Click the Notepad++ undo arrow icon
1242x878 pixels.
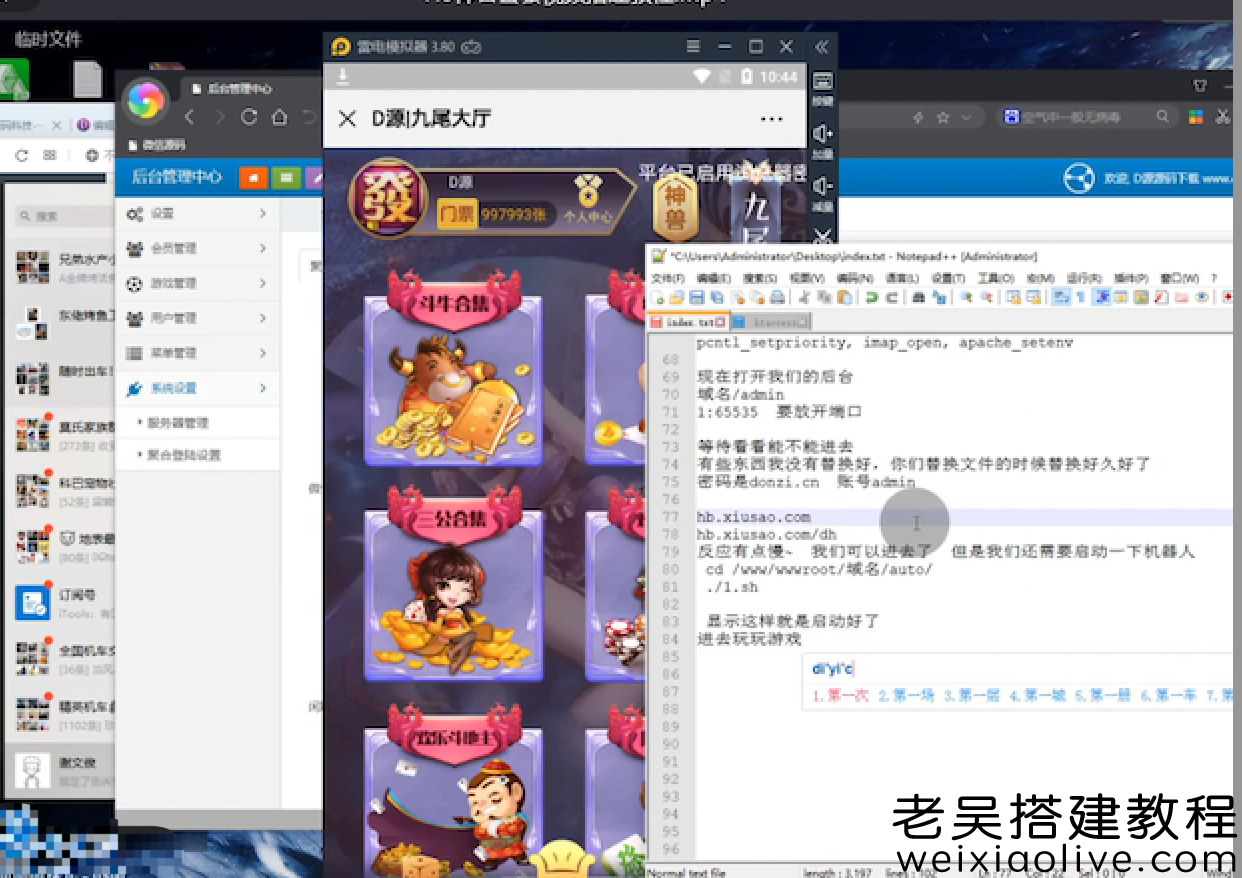pyautogui.click(x=871, y=298)
